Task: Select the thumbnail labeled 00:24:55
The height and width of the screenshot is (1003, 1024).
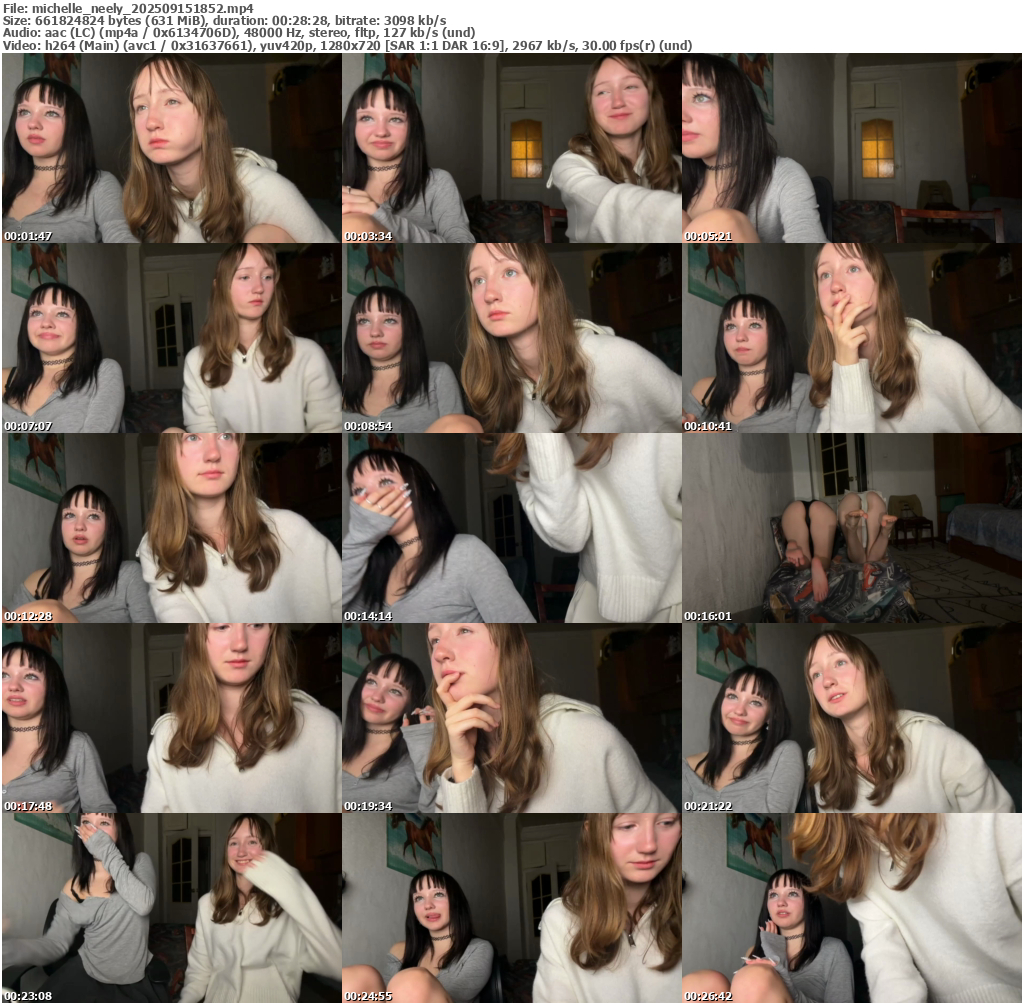Action: pyautogui.click(x=512, y=908)
